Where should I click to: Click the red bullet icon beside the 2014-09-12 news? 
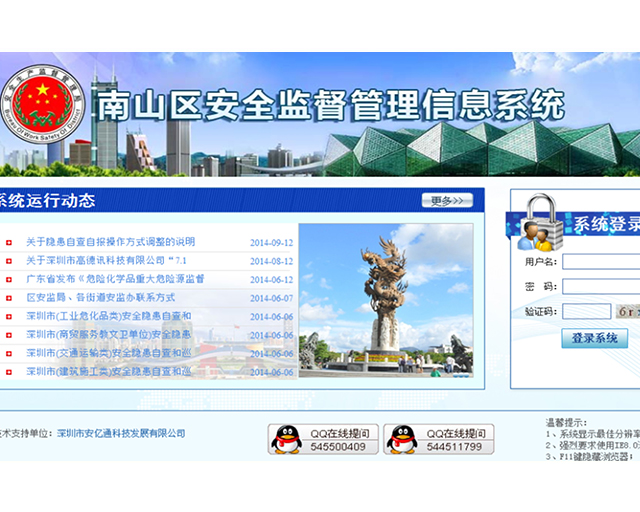pyautogui.click(x=9, y=243)
